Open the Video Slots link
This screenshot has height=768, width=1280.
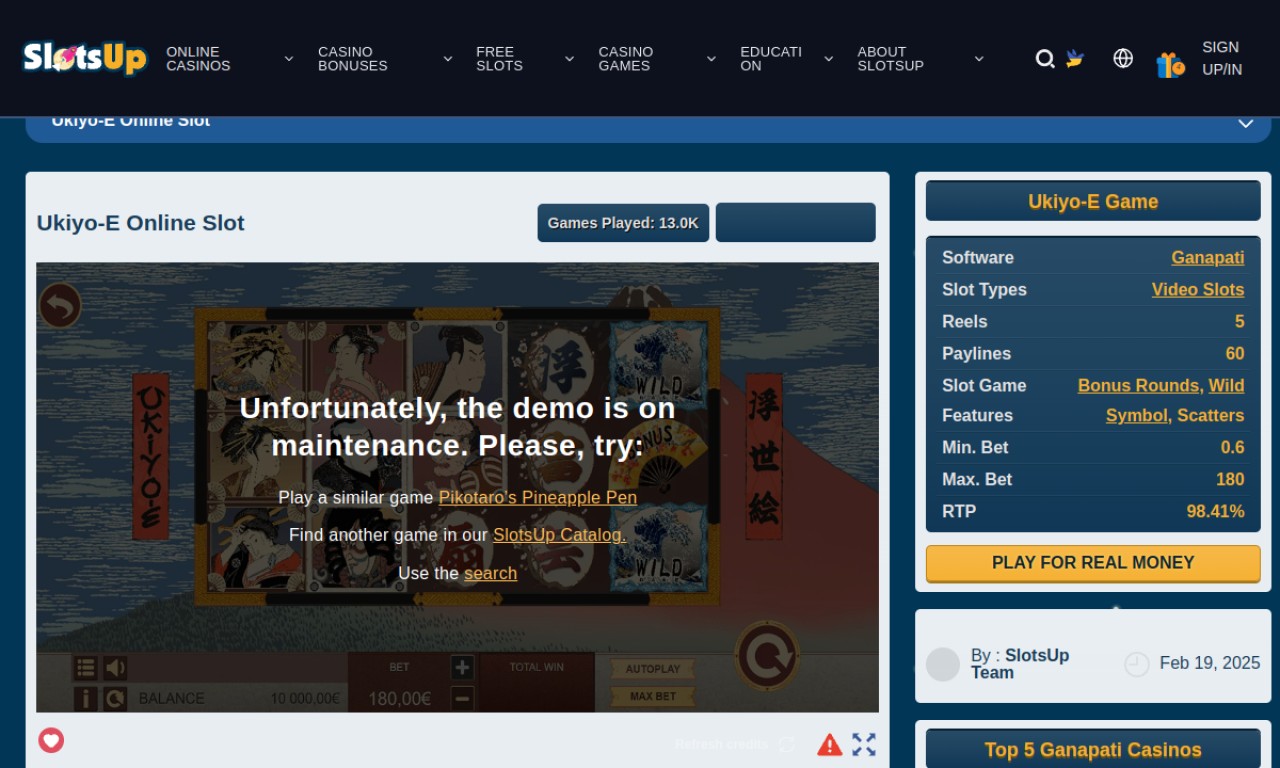tap(1198, 289)
